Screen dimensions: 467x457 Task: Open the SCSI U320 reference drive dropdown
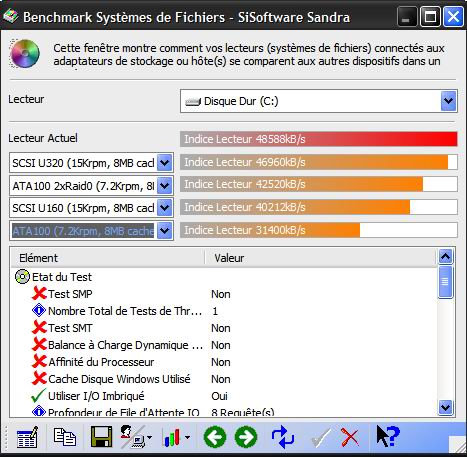click(x=165, y=163)
